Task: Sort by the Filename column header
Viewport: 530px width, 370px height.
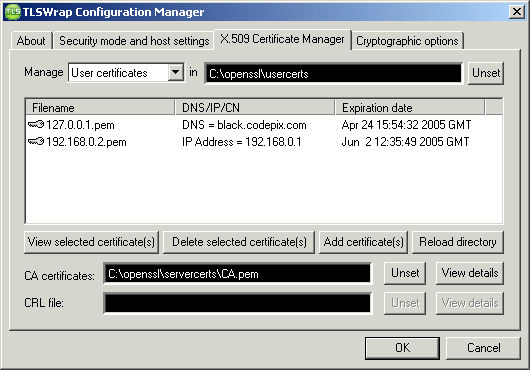Action: click(x=100, y=107)
